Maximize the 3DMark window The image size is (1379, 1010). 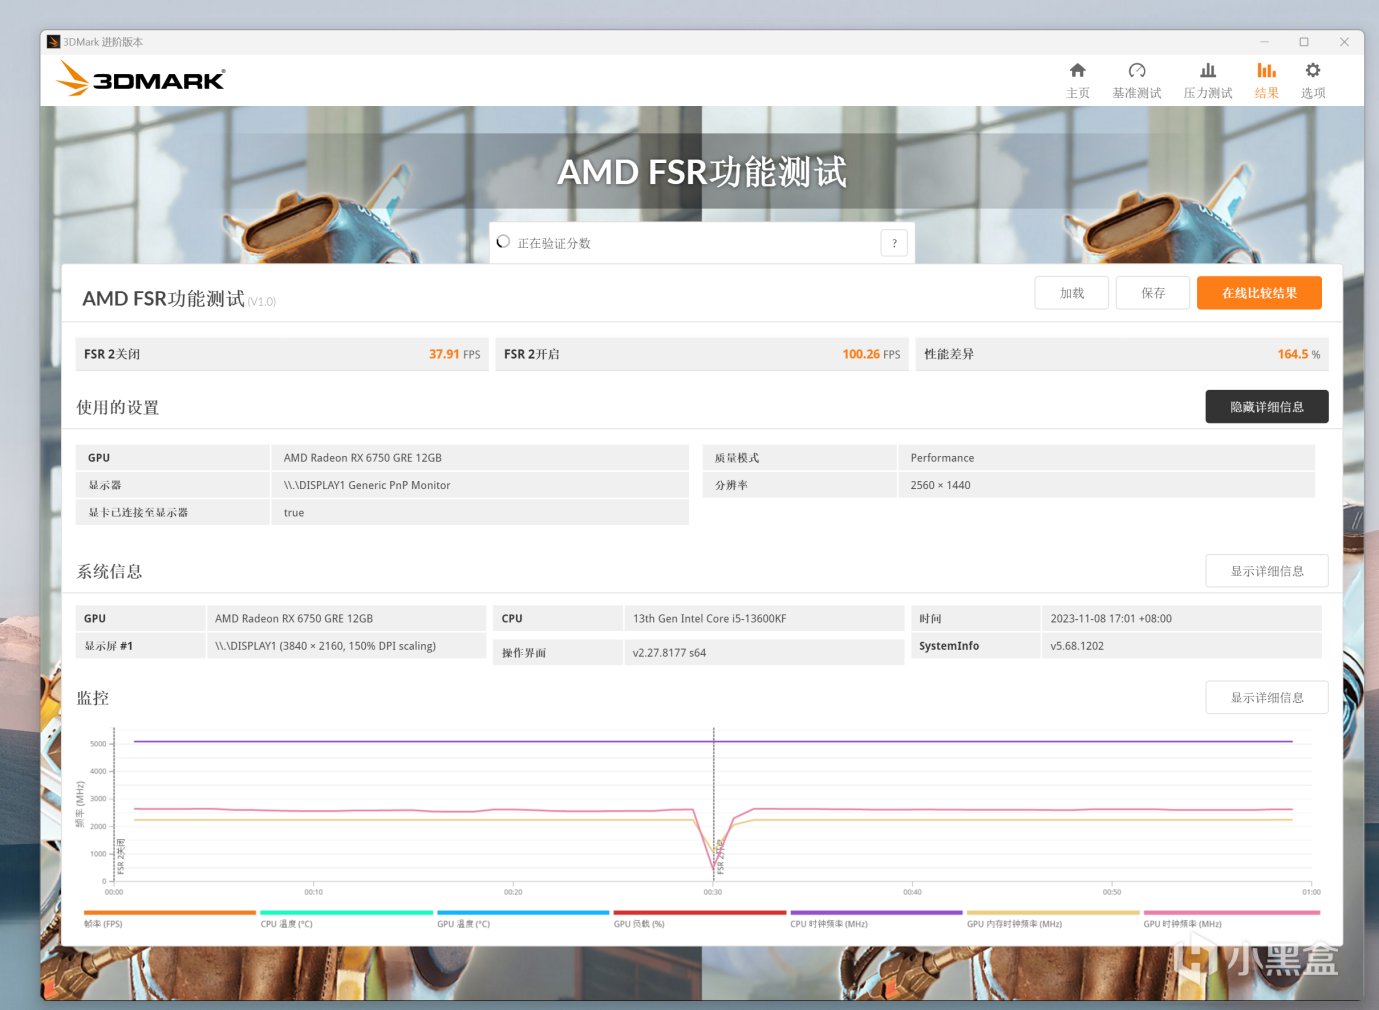click(1304, 42)
